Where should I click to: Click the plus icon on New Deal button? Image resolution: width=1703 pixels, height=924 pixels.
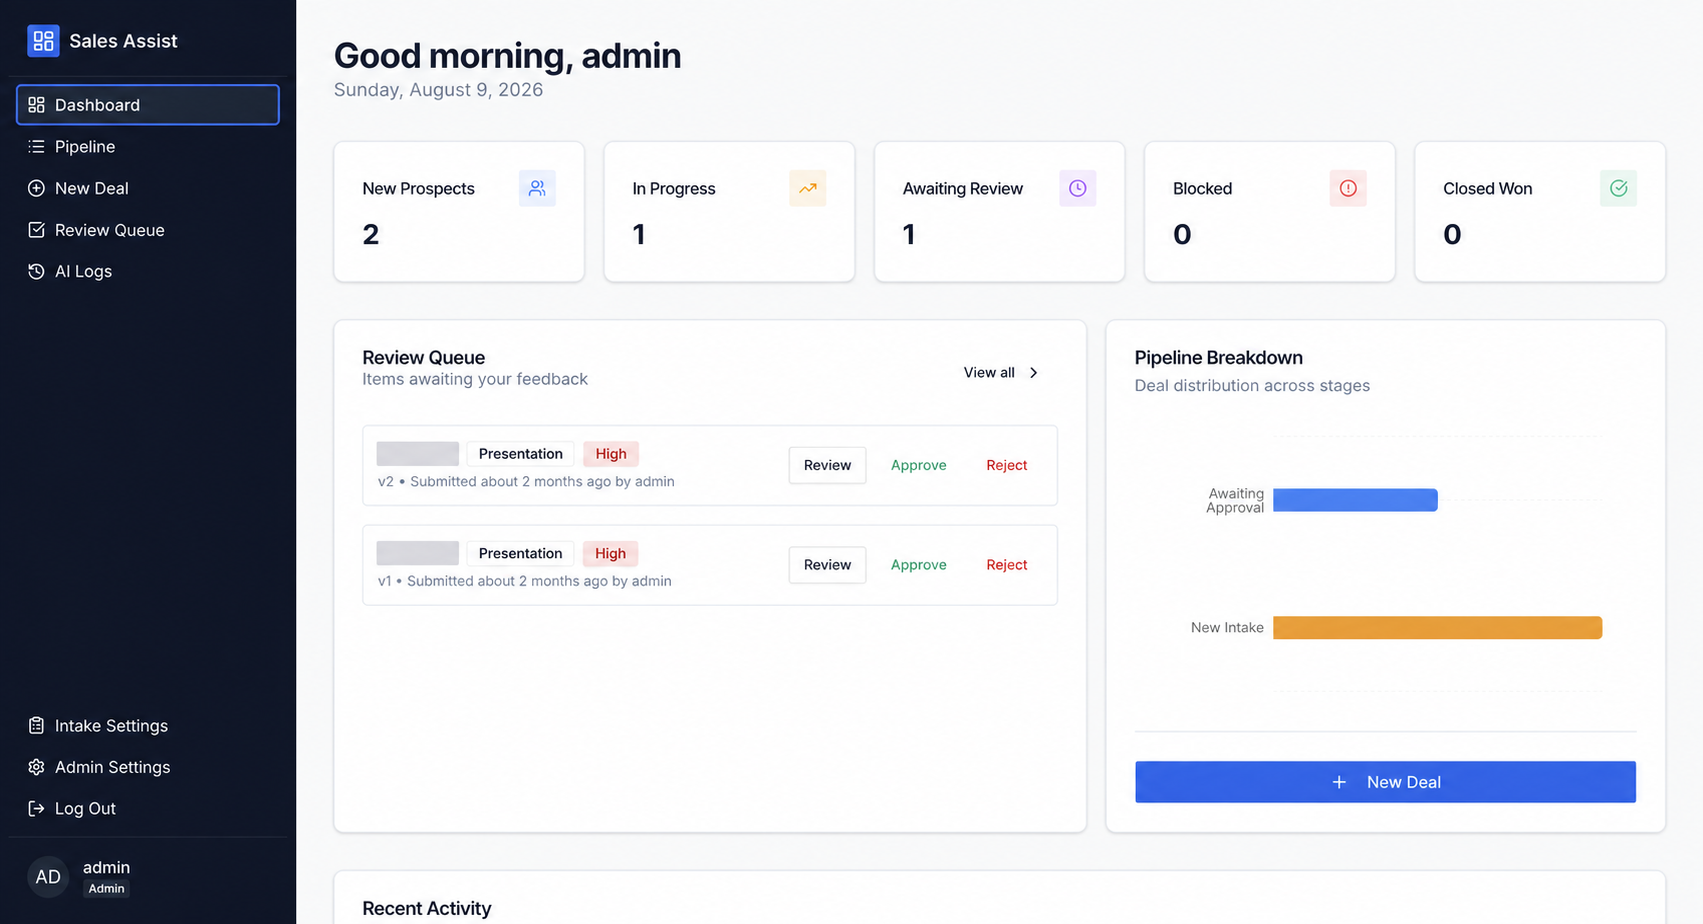[x=1339, y=782]
